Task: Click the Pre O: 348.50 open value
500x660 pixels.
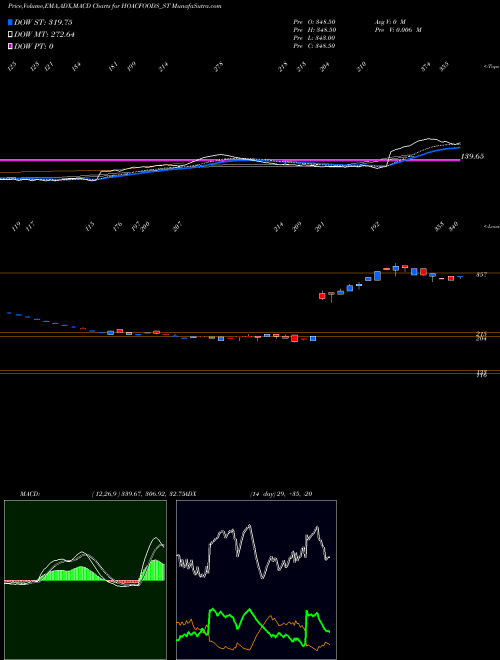Action: tap(314, 22)
